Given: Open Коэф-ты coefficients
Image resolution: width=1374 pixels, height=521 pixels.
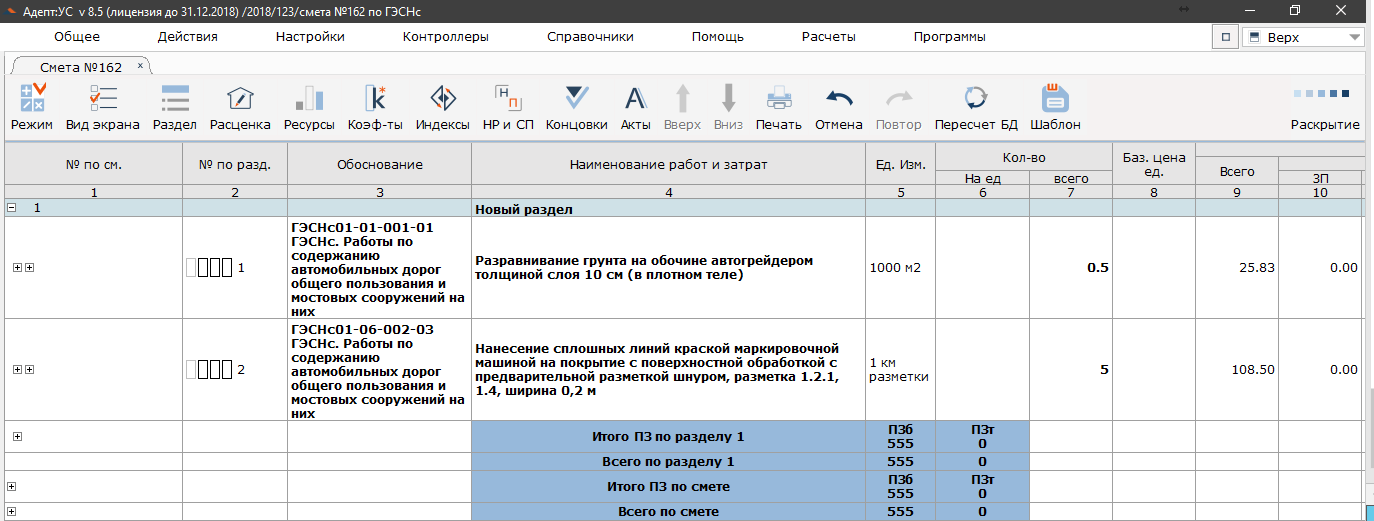Looking at the screenshot, I should pyautogui.click(x=375, y=108).
